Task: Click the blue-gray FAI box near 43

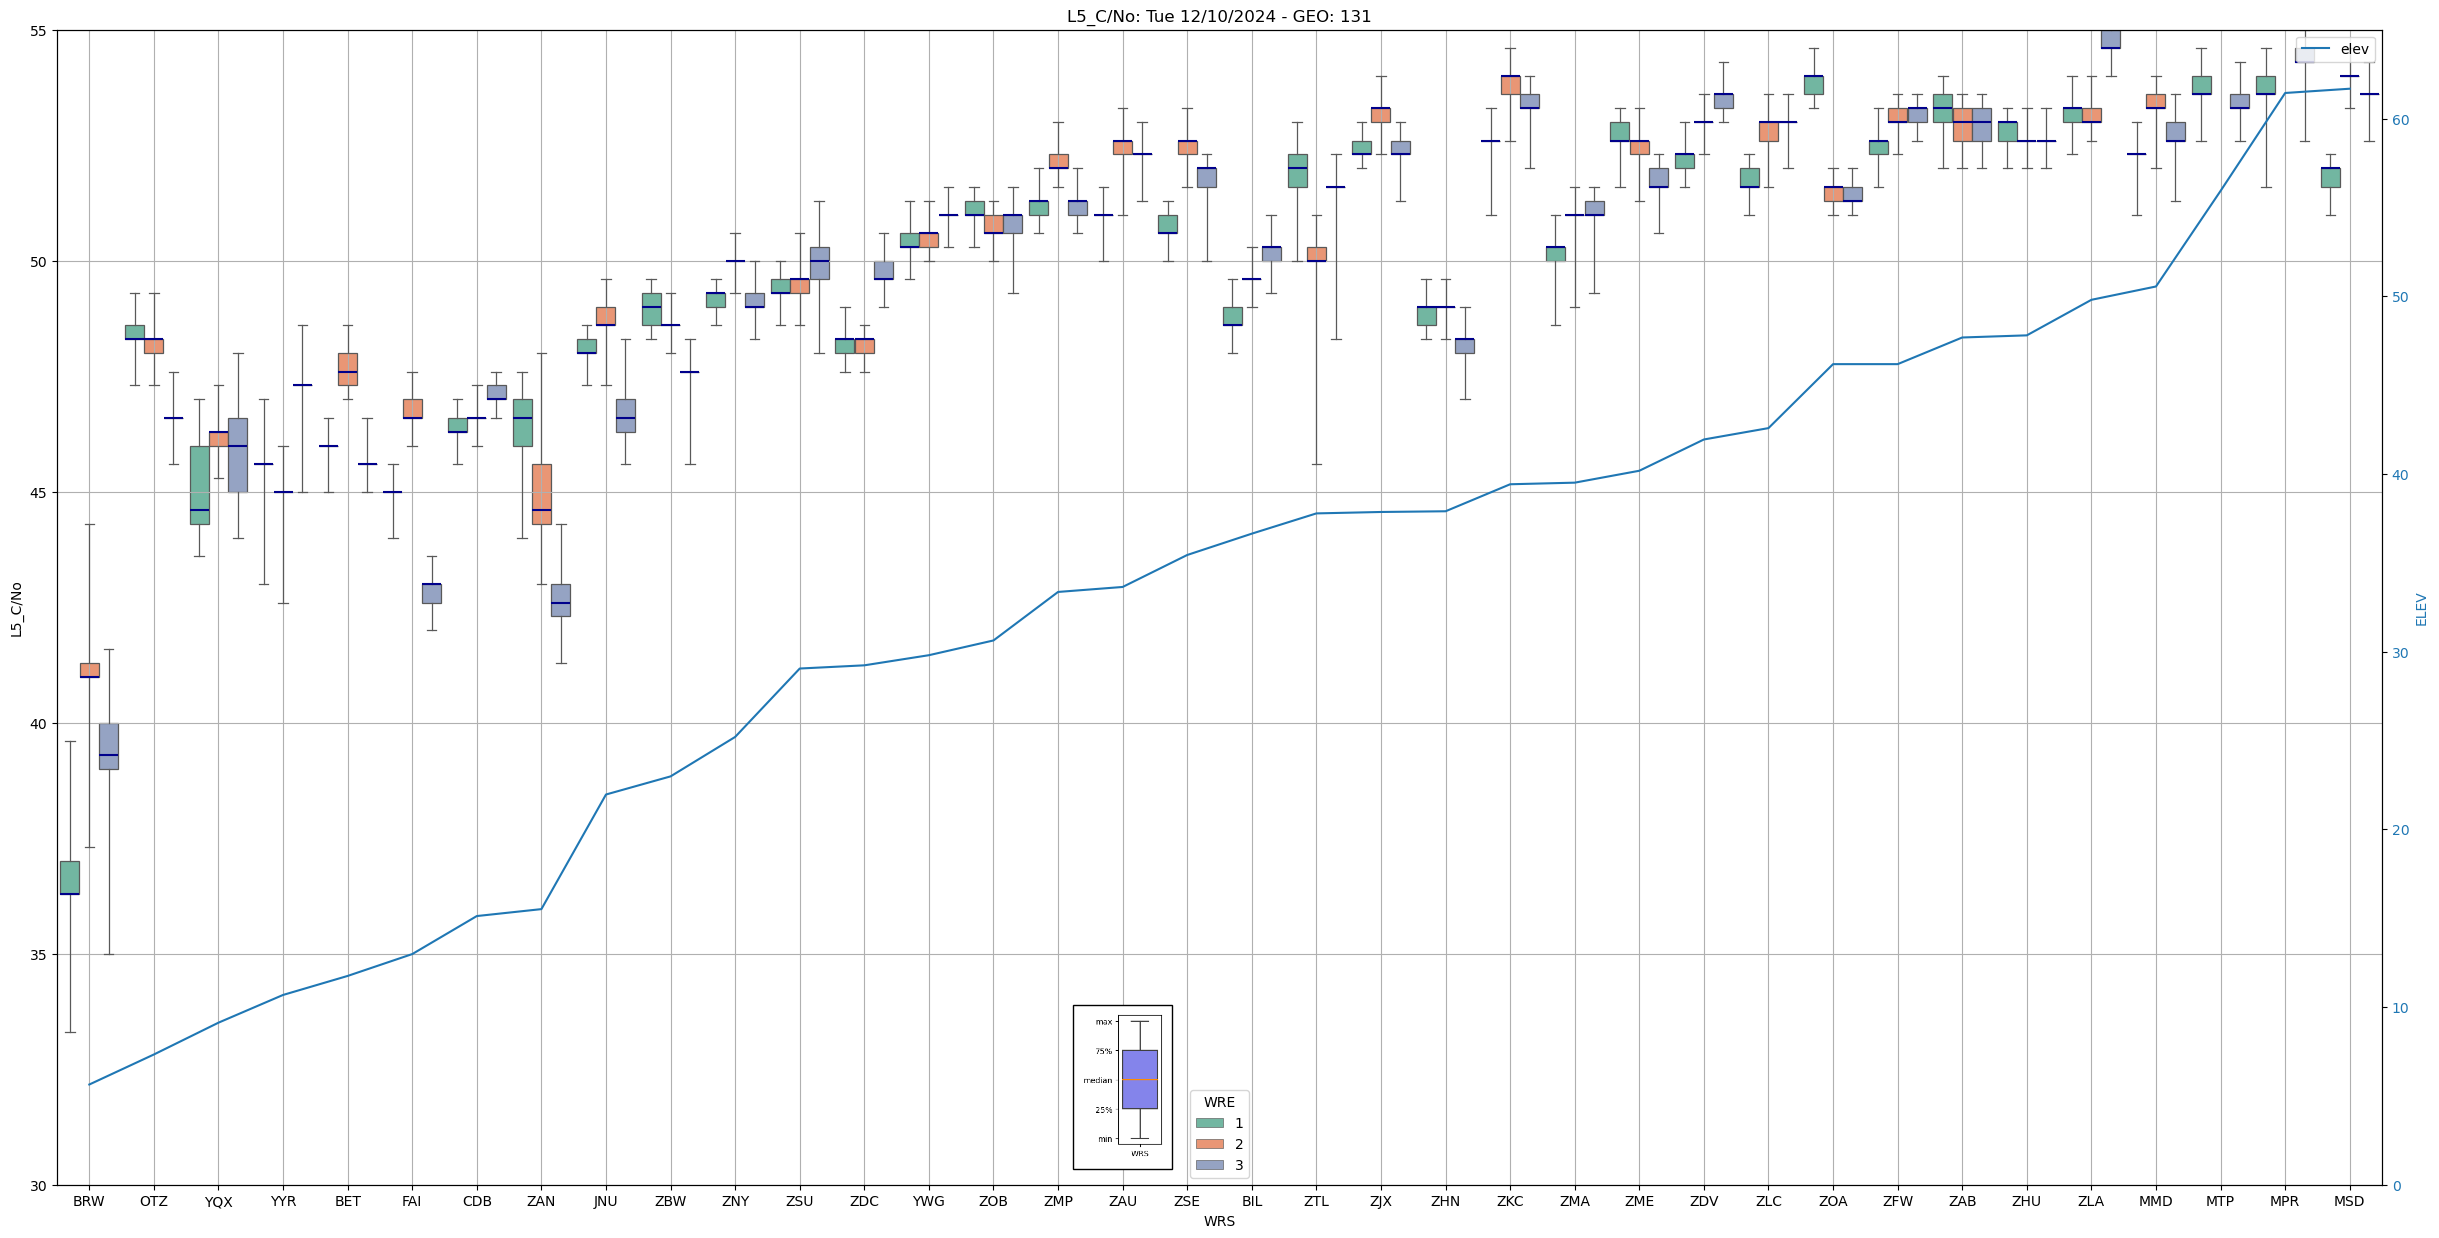Action: coord(431,593)
